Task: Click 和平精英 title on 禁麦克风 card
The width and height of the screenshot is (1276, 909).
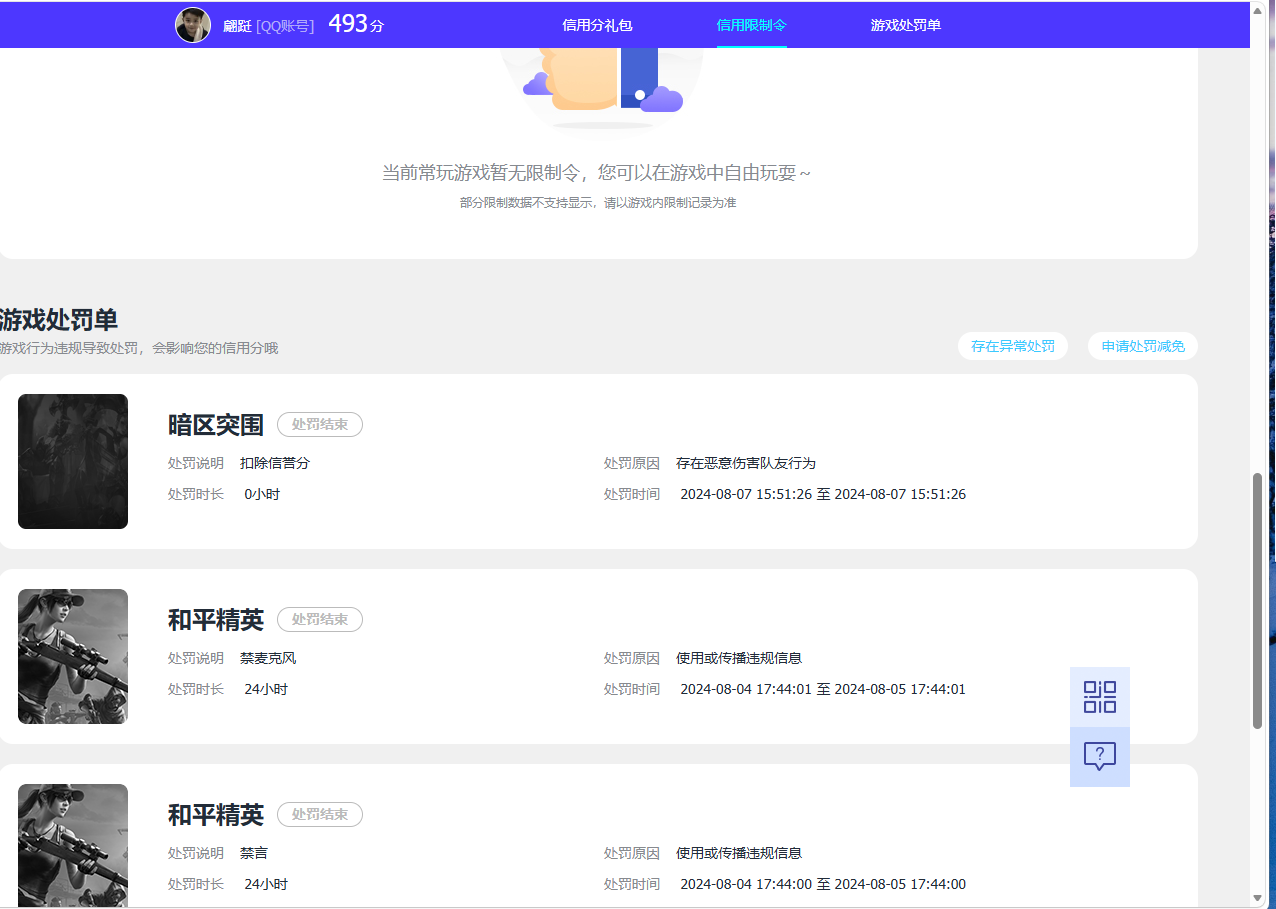Action: point(216,620)
